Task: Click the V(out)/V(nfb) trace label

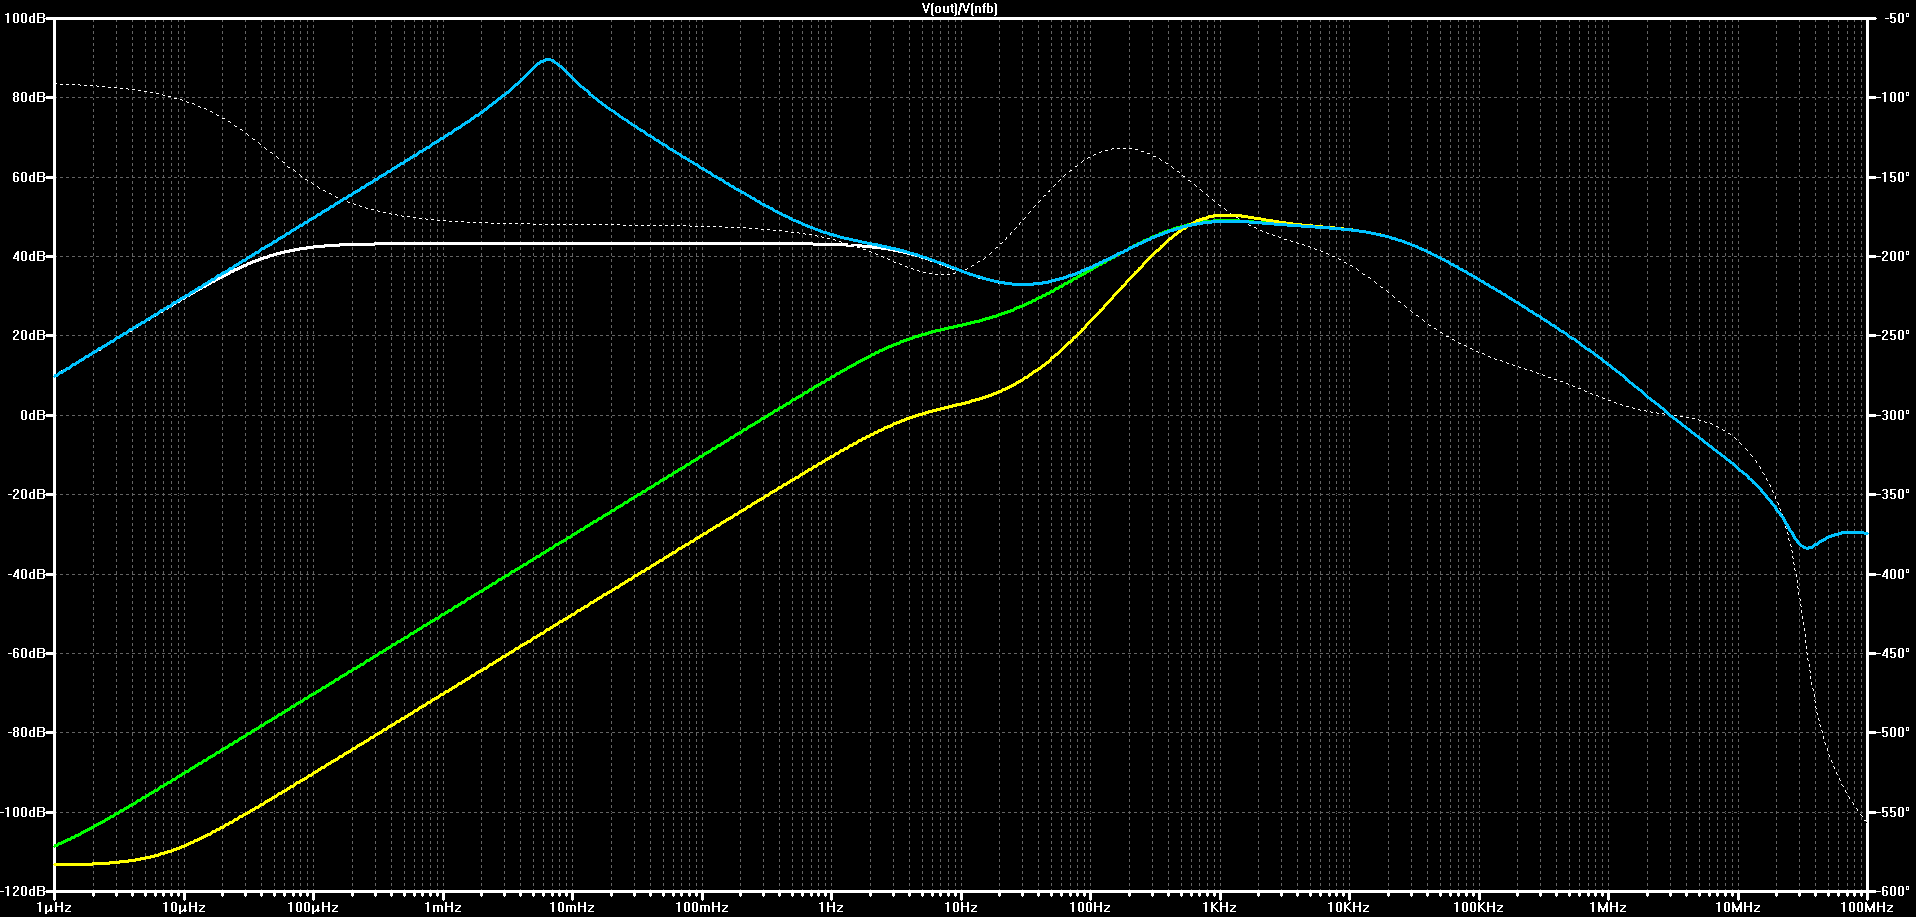Action: coord(959,9)
